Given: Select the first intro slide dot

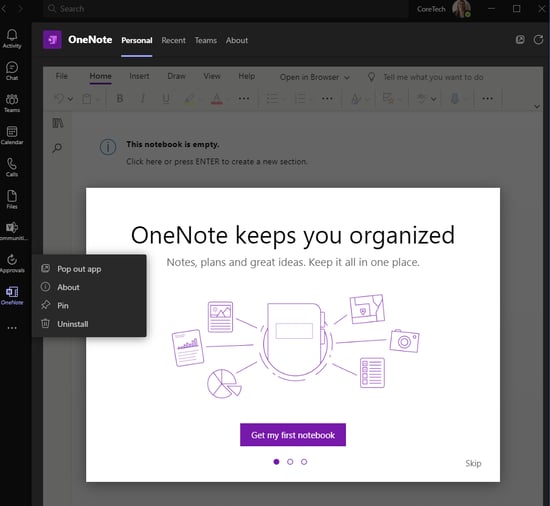Looking at the screenshot, I should (276, 462).
